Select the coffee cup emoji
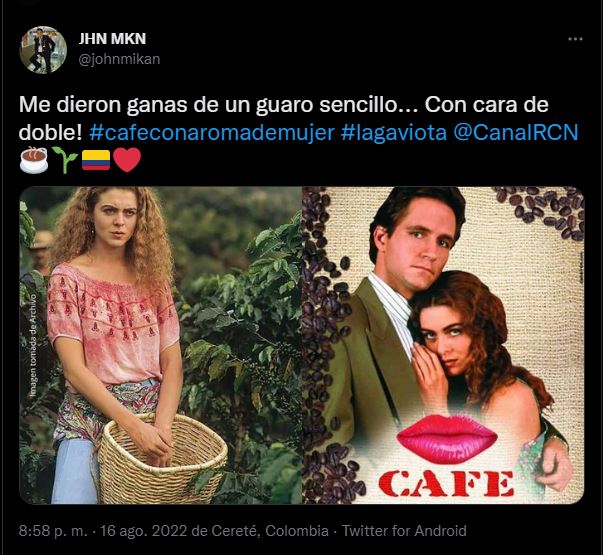Screen dimensions: 603x555 click(x=34, y=160)
